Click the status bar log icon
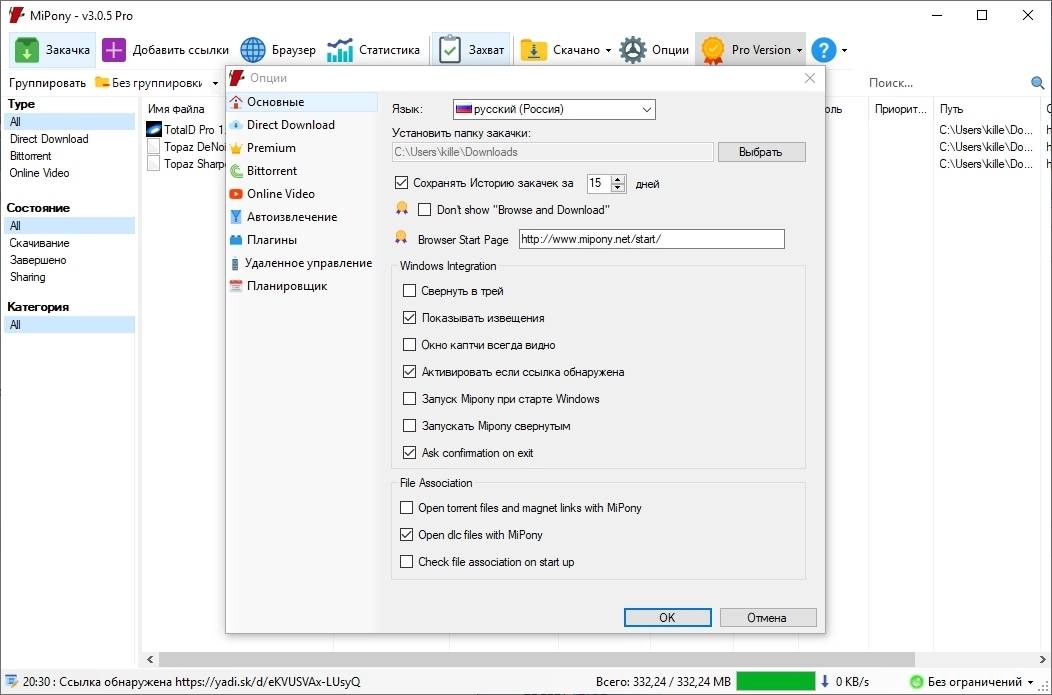The width and height of the screenshot is (1052, 695). [x=11, y=682]
